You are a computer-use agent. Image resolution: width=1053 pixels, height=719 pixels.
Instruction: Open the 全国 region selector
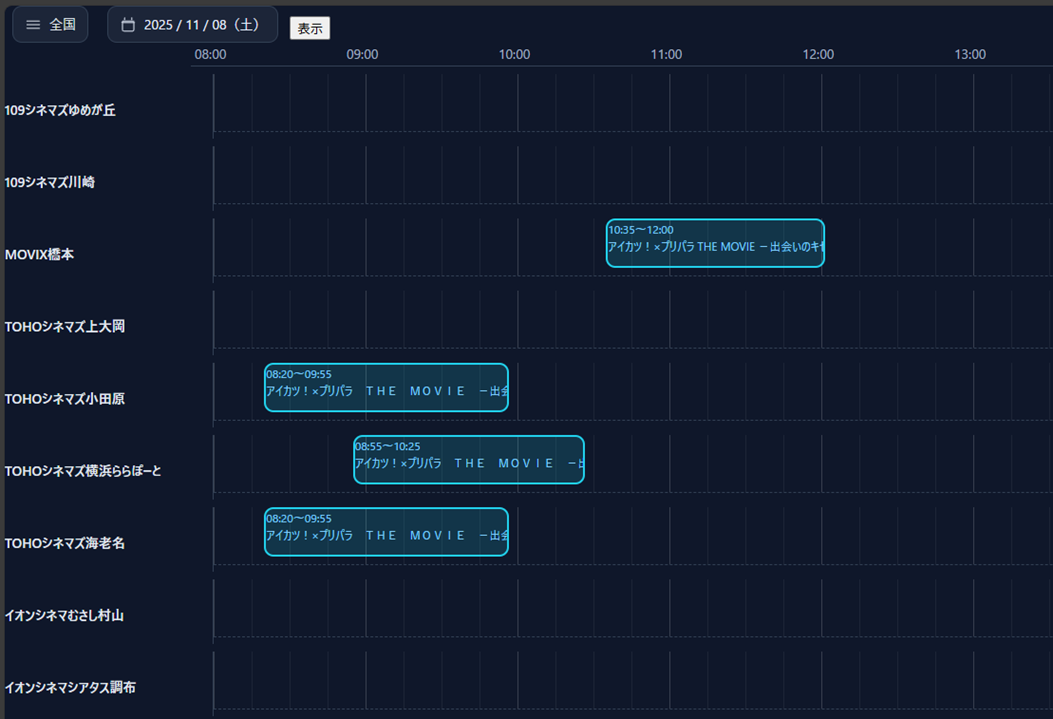[50, 25]
